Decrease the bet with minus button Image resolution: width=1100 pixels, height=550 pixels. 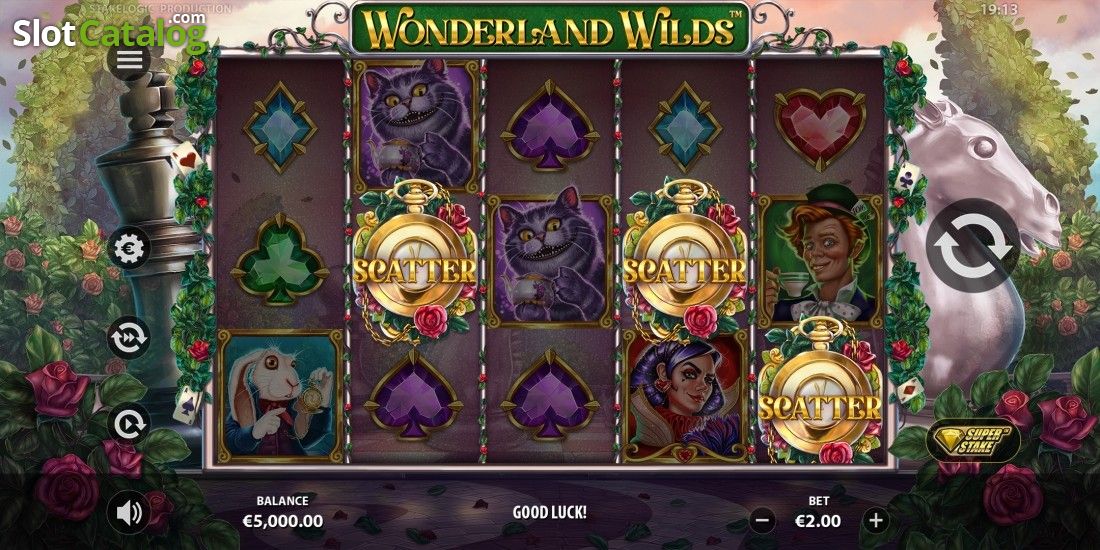click(763, 521)
